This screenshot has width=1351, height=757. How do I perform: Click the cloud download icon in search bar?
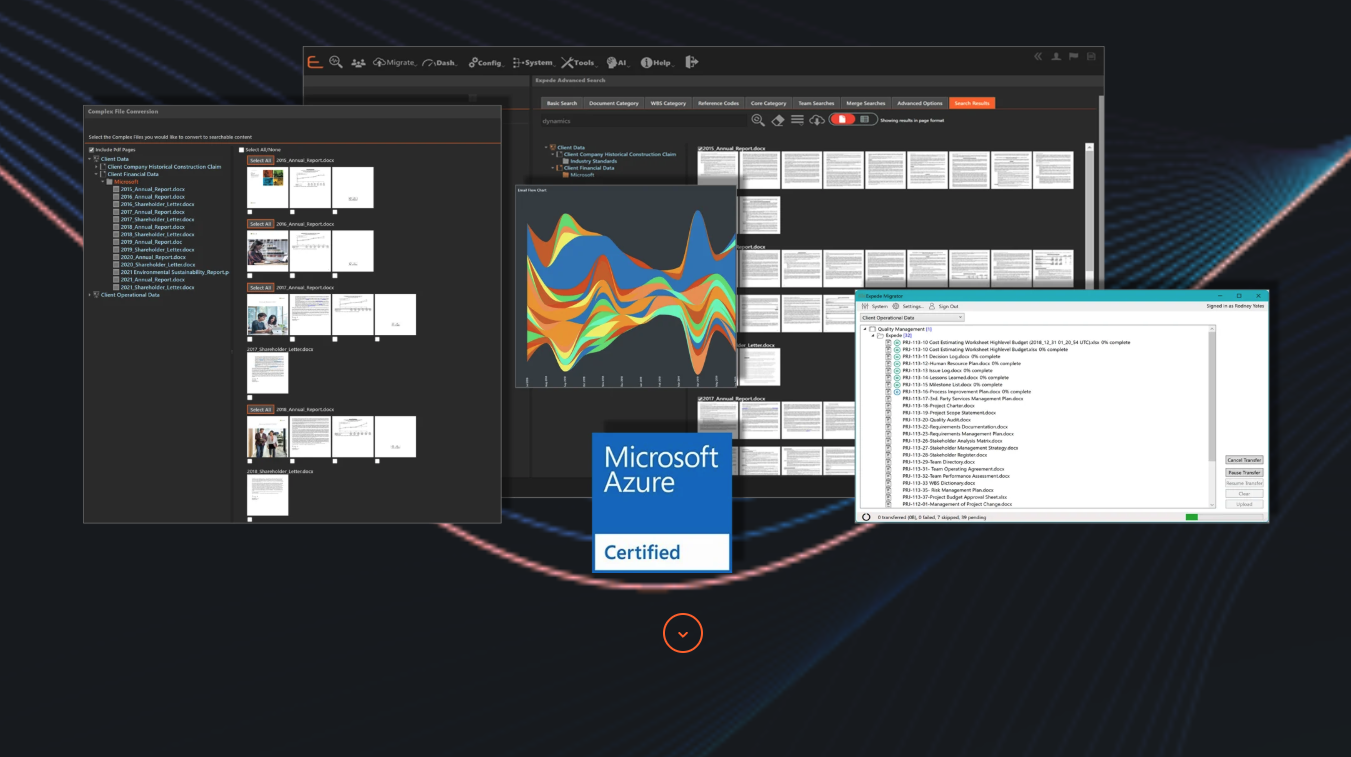click(817, 120)
